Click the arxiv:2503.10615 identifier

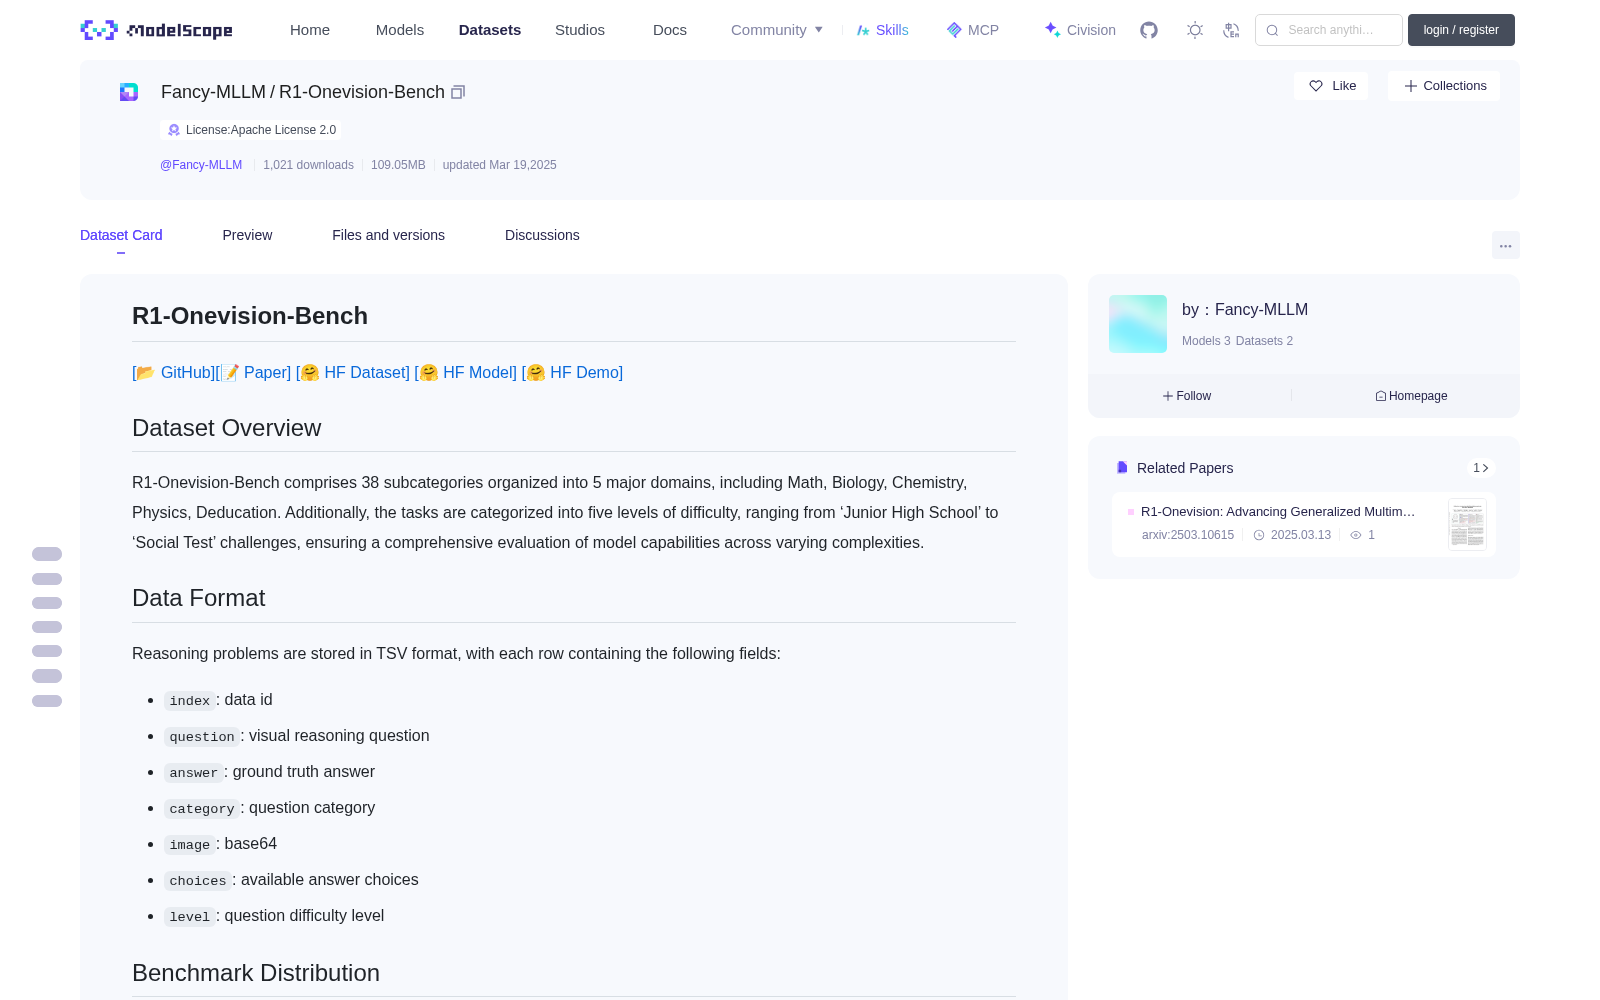click(x=1188, y=535)
